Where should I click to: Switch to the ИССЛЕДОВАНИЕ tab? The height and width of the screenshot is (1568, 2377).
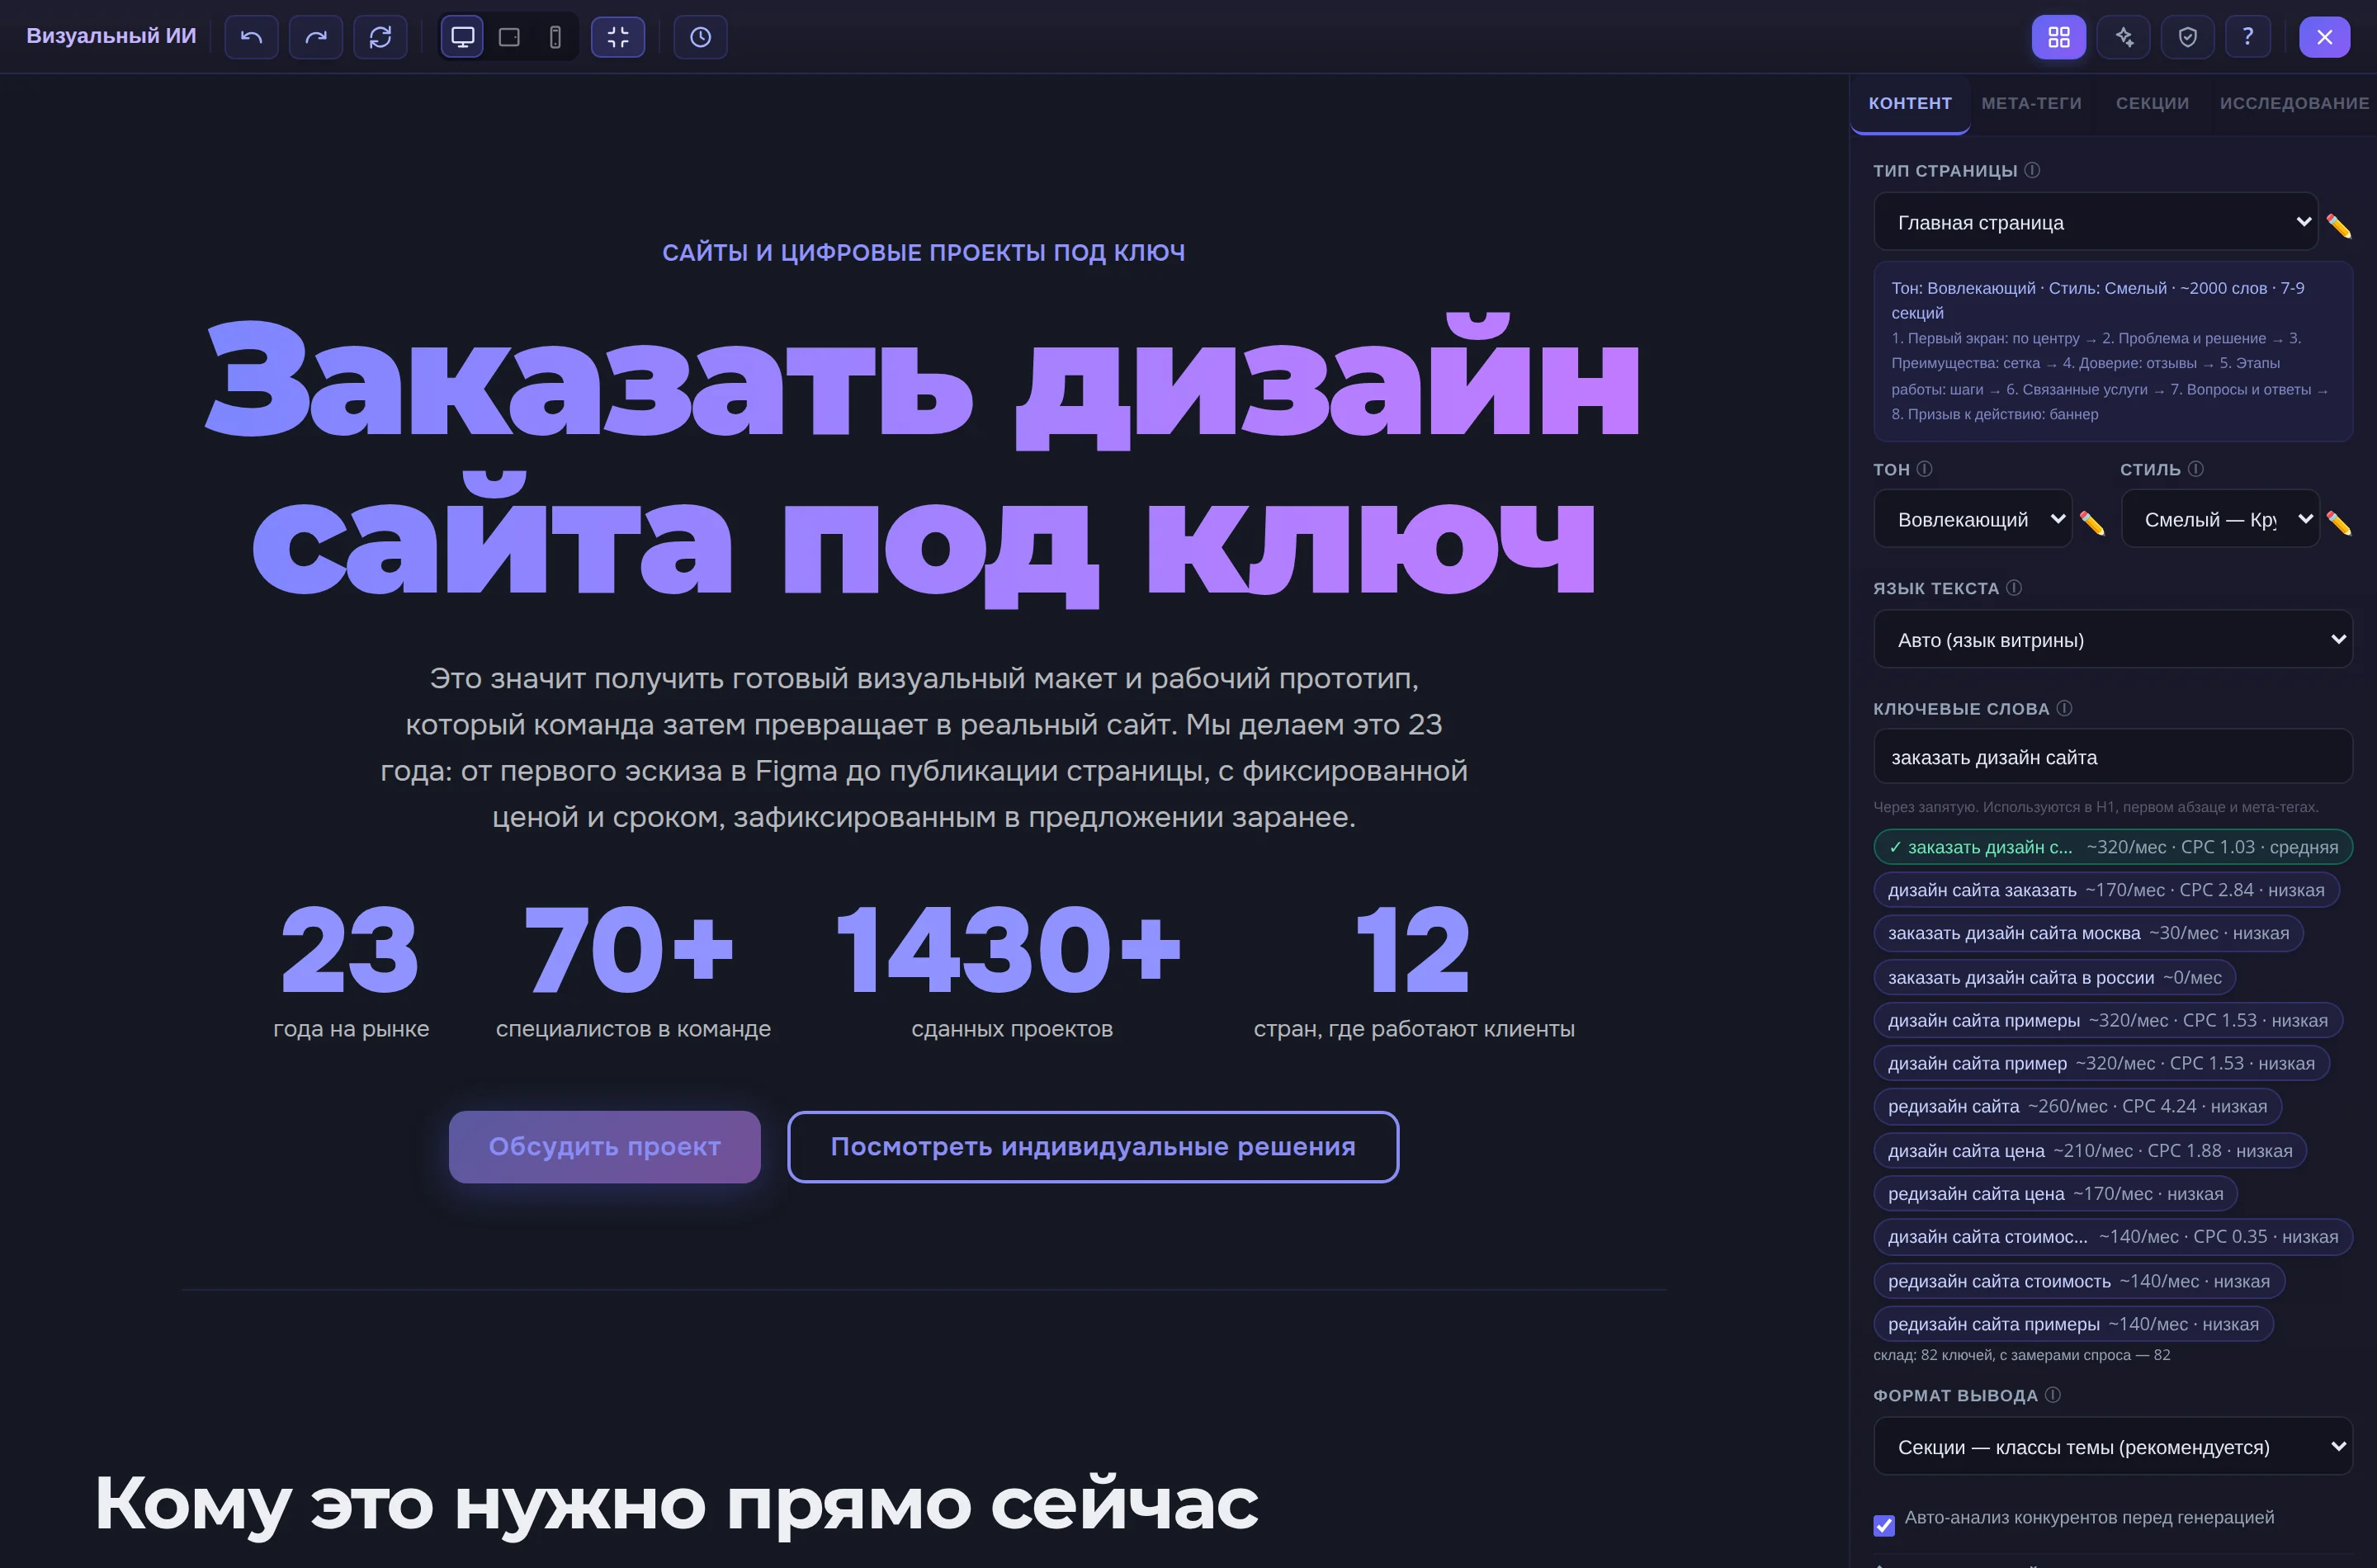tap(2294, 104)
